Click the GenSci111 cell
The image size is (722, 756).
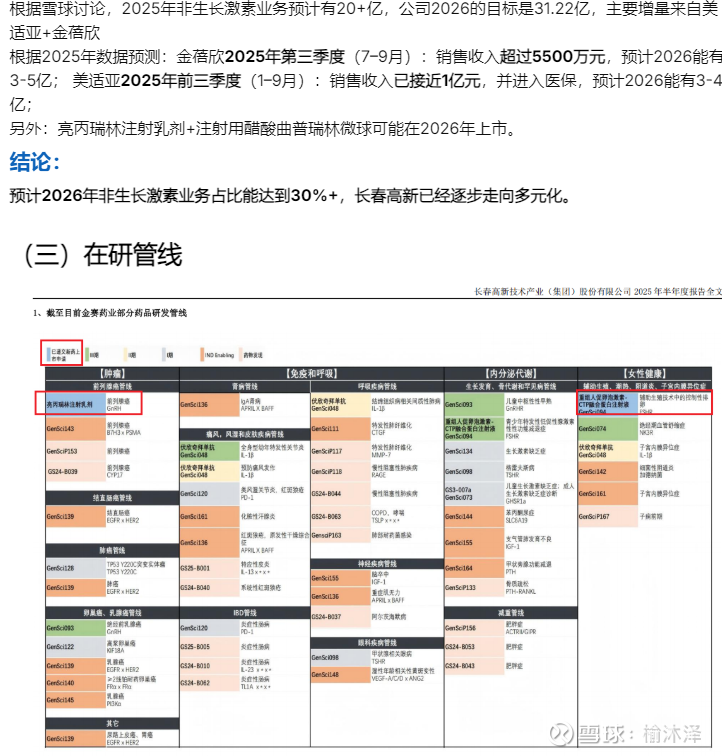[x=341, y=429]
